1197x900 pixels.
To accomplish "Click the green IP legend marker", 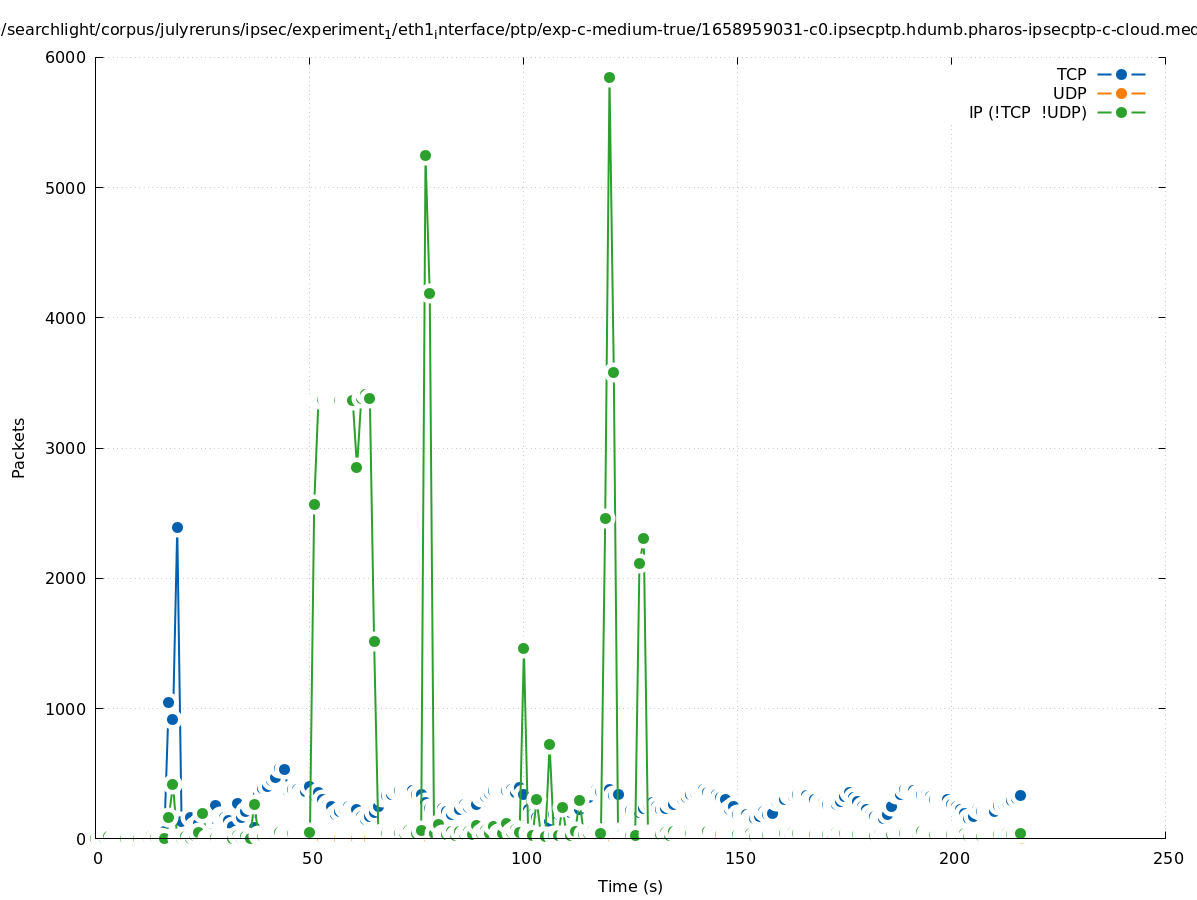I will (1121, 112).
